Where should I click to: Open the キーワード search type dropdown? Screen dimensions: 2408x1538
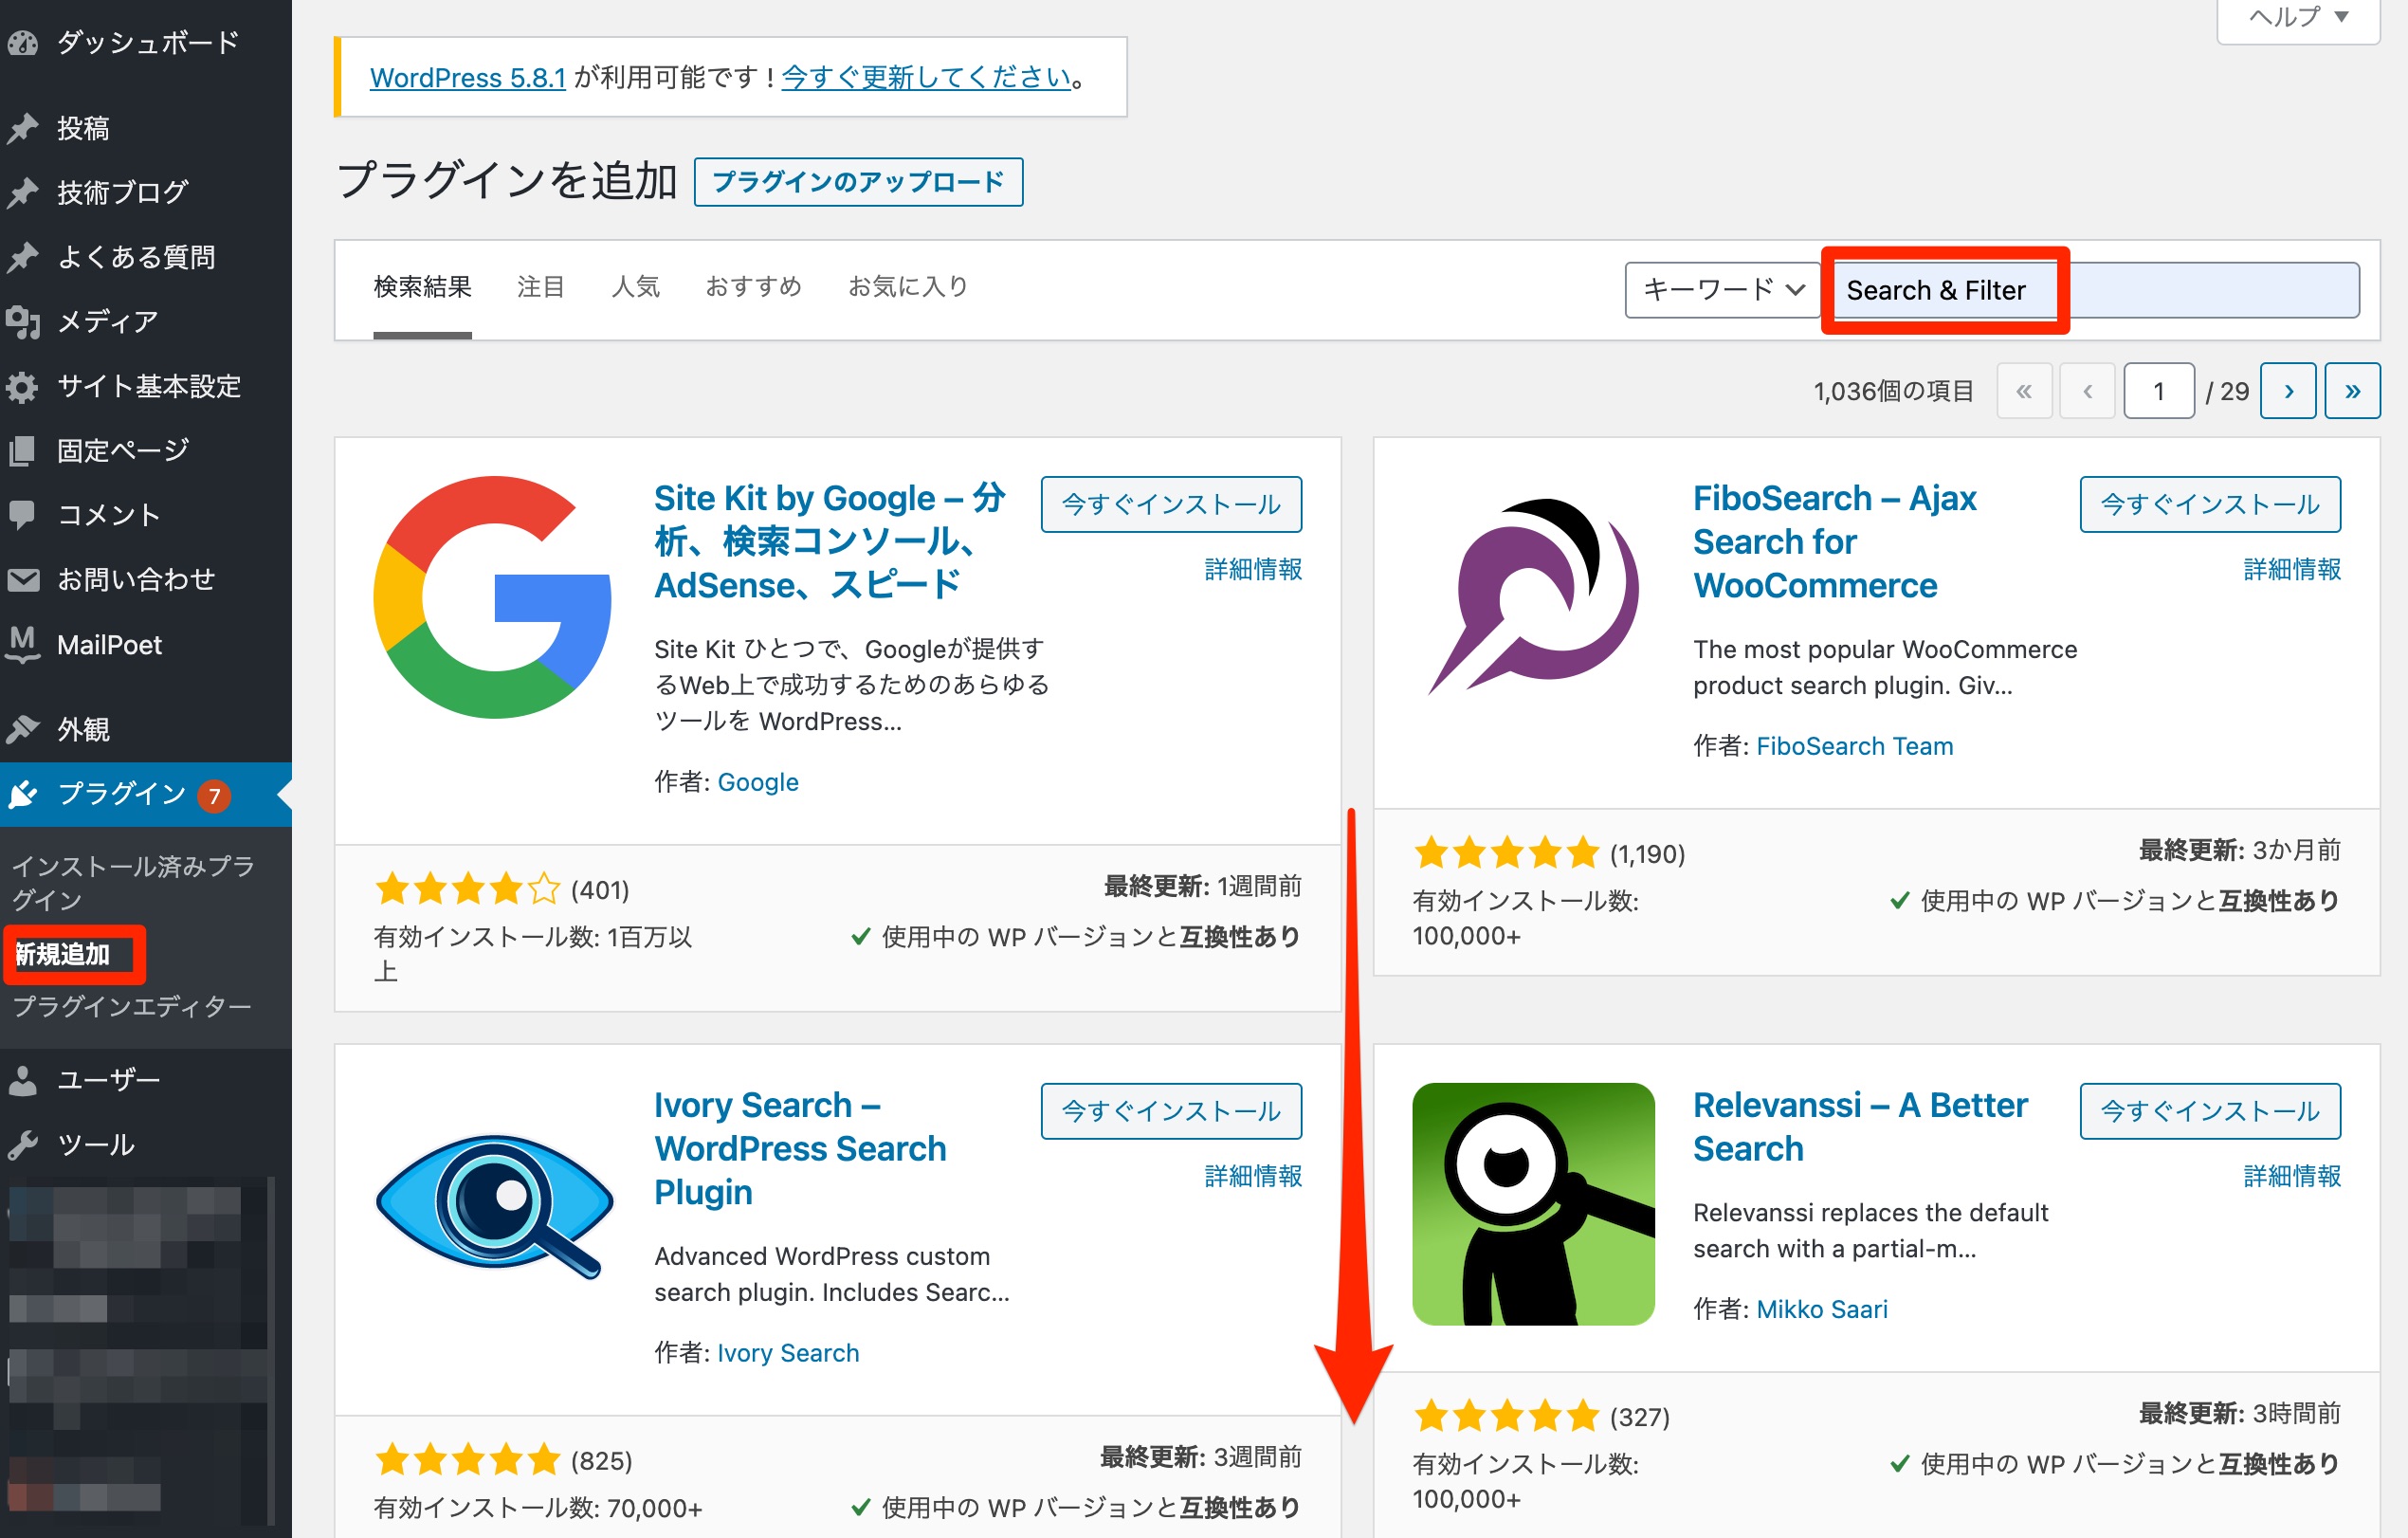coord(1722,290)
